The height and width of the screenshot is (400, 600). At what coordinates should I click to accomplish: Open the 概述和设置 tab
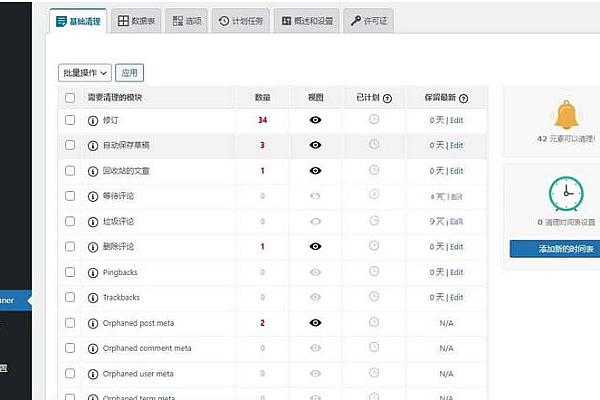point(307,21)
